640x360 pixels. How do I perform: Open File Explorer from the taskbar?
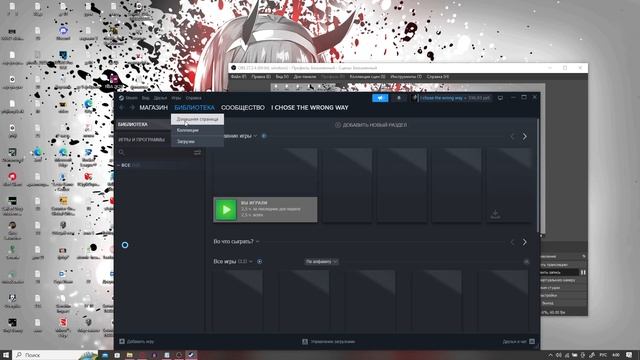(129, 355)
